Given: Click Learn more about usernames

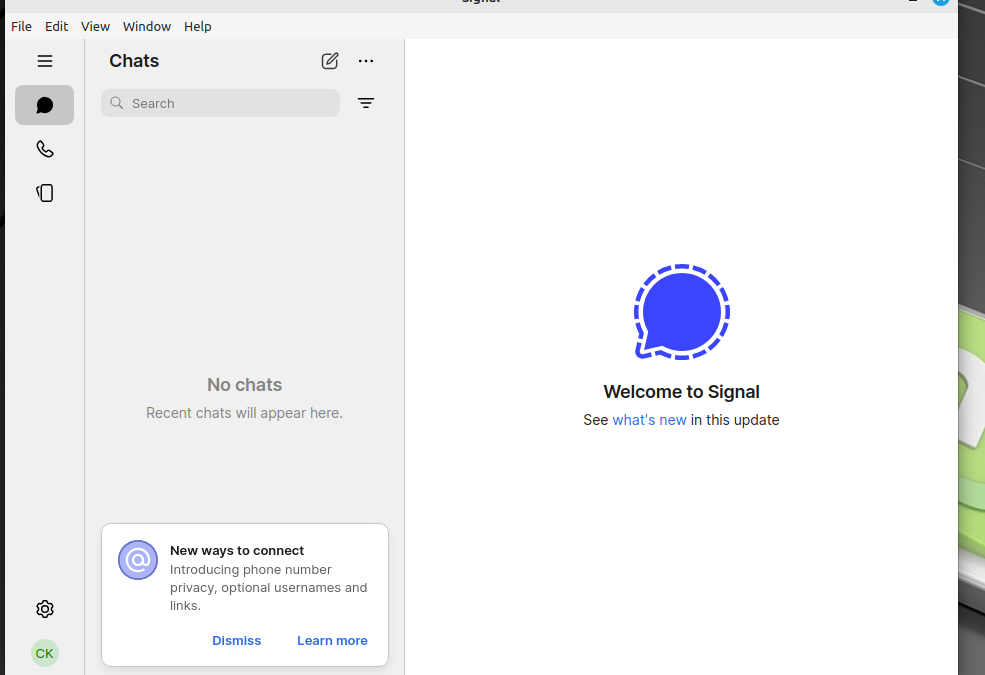Looking at the screenshot, I should pyautogui.click(x=332, y=640).
